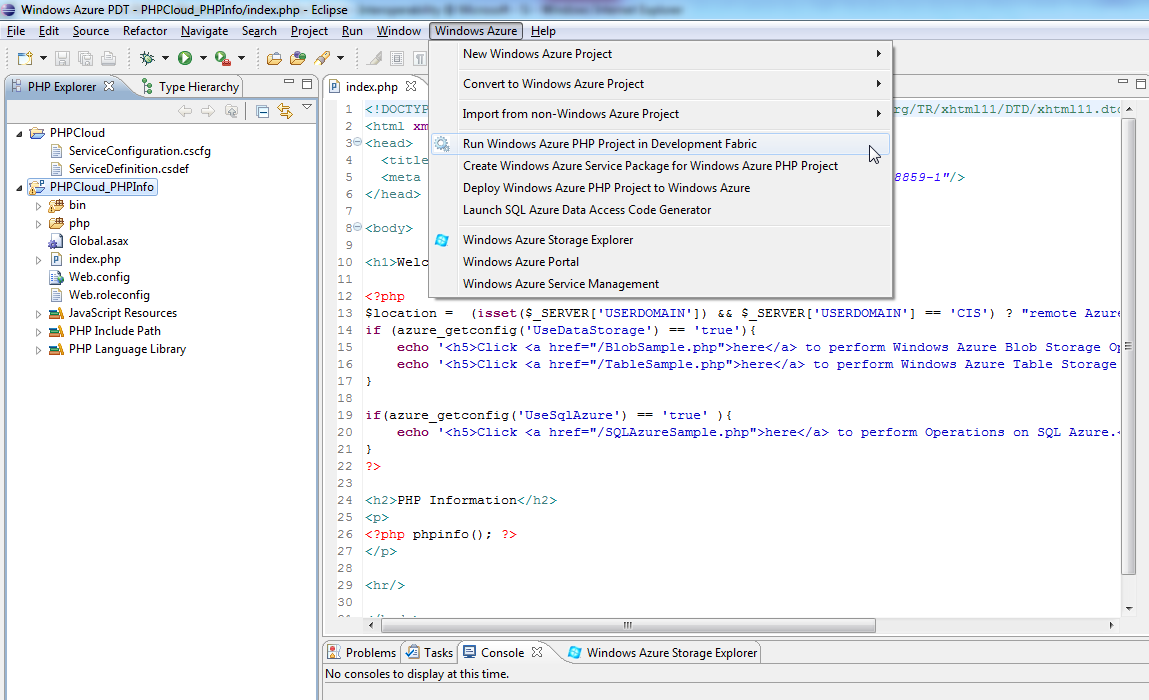Switch to the Problems tab
This screenshot has width=1149, height=700.
coord(362,652)
